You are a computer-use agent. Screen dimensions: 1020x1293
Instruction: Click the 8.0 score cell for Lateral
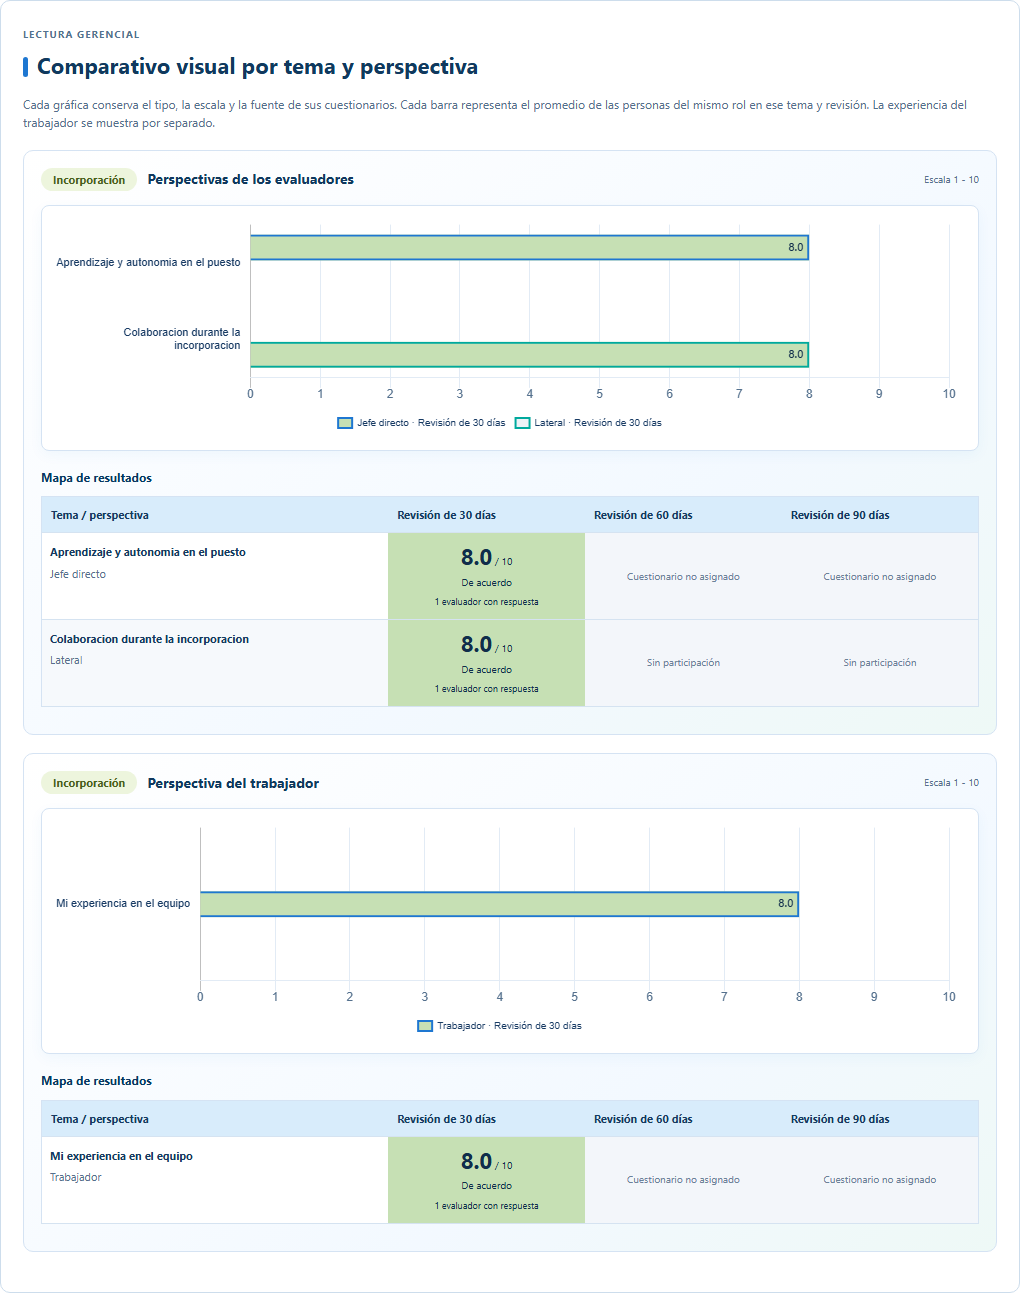coord(486,663)
